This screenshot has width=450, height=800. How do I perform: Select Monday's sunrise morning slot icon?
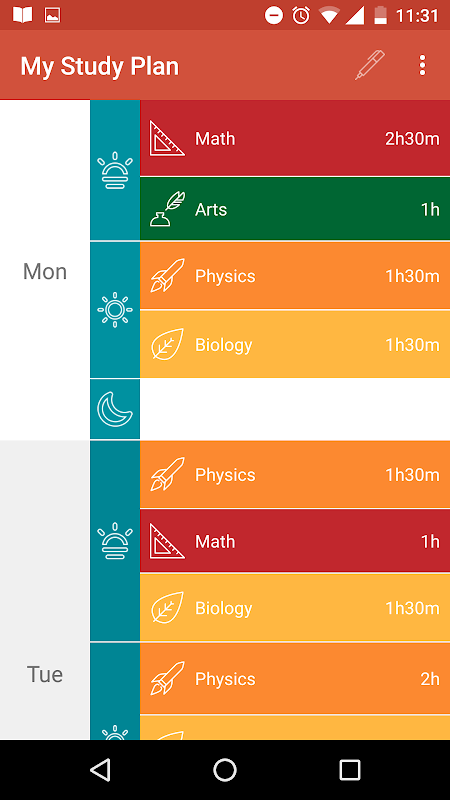click(x=115, y=170)
